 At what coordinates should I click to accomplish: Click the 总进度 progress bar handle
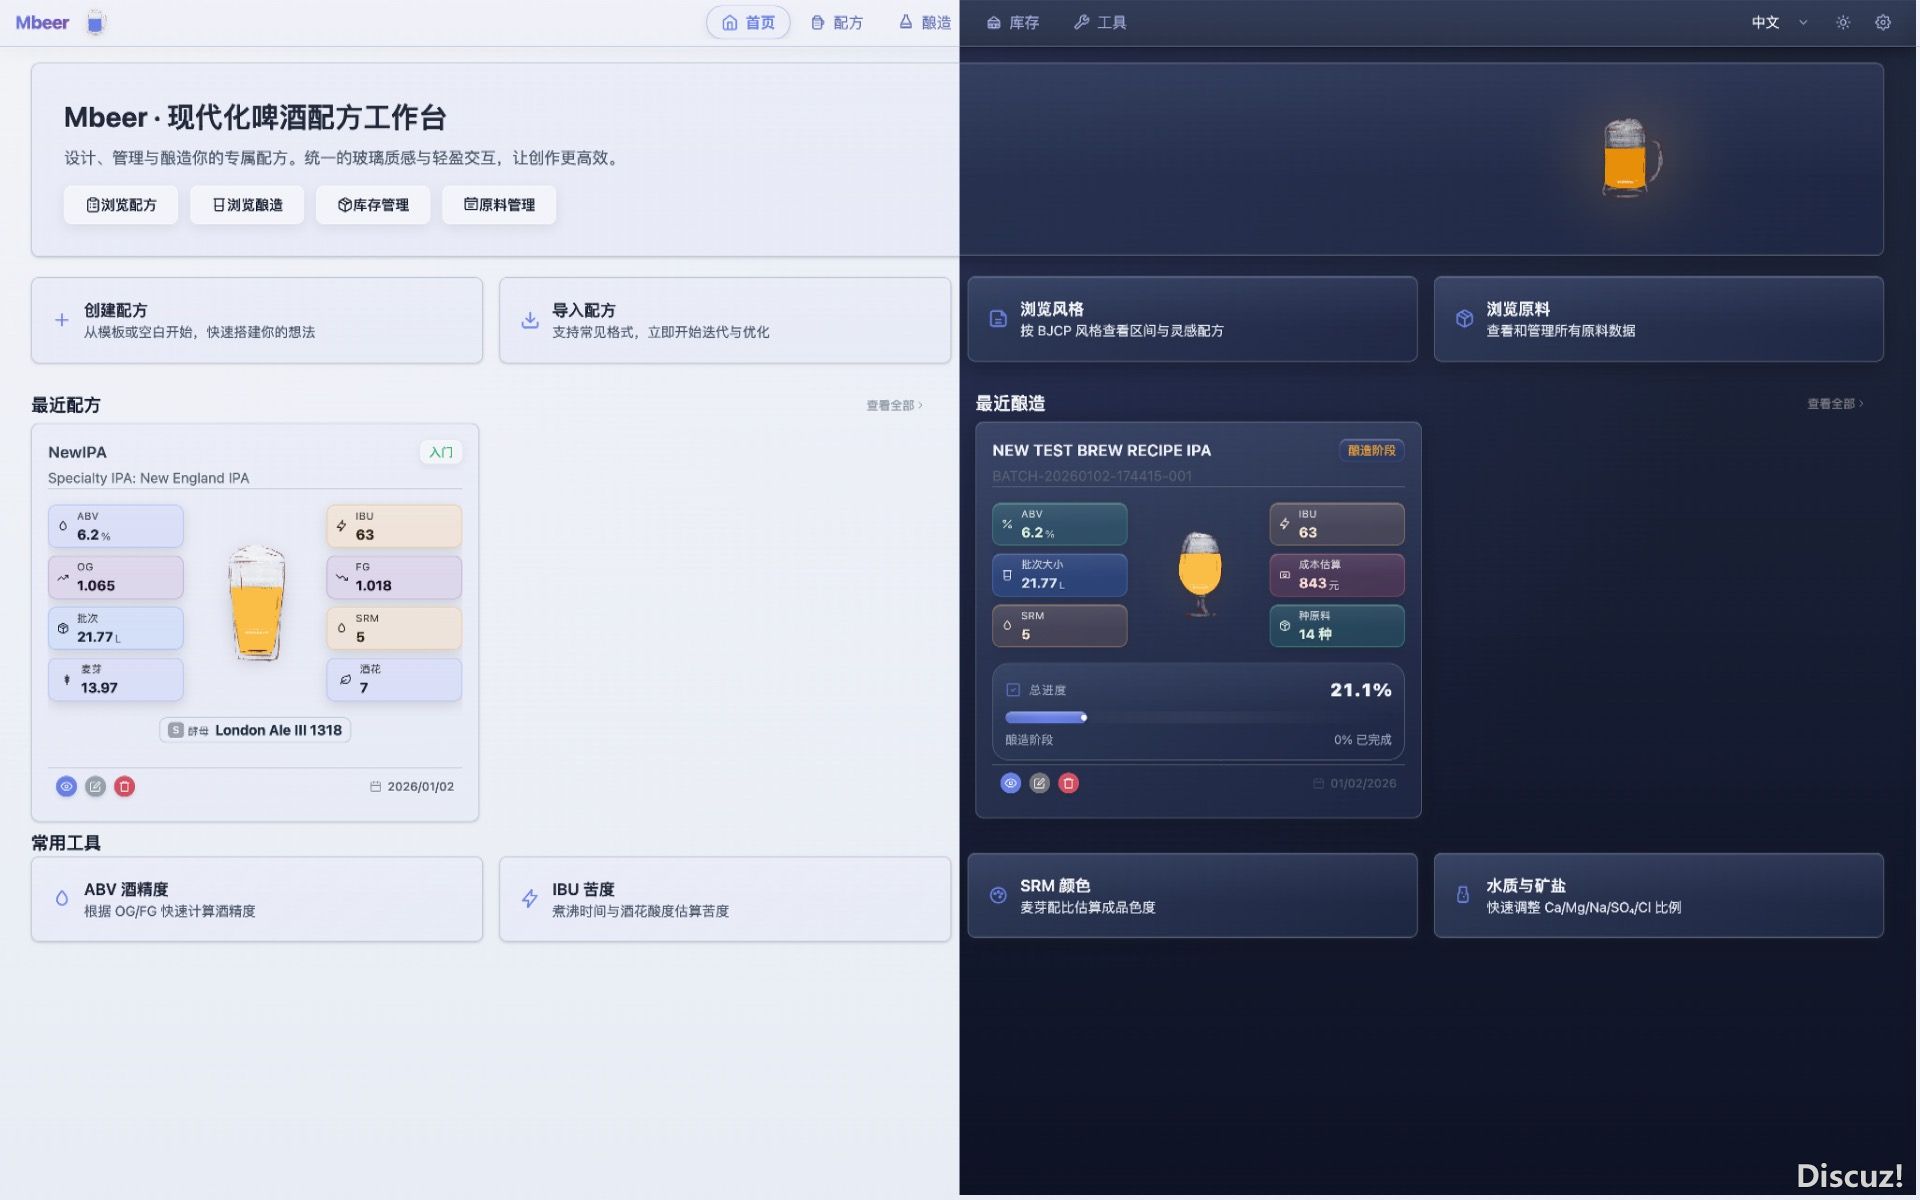pyautogui.click(x=1083, y=717)
